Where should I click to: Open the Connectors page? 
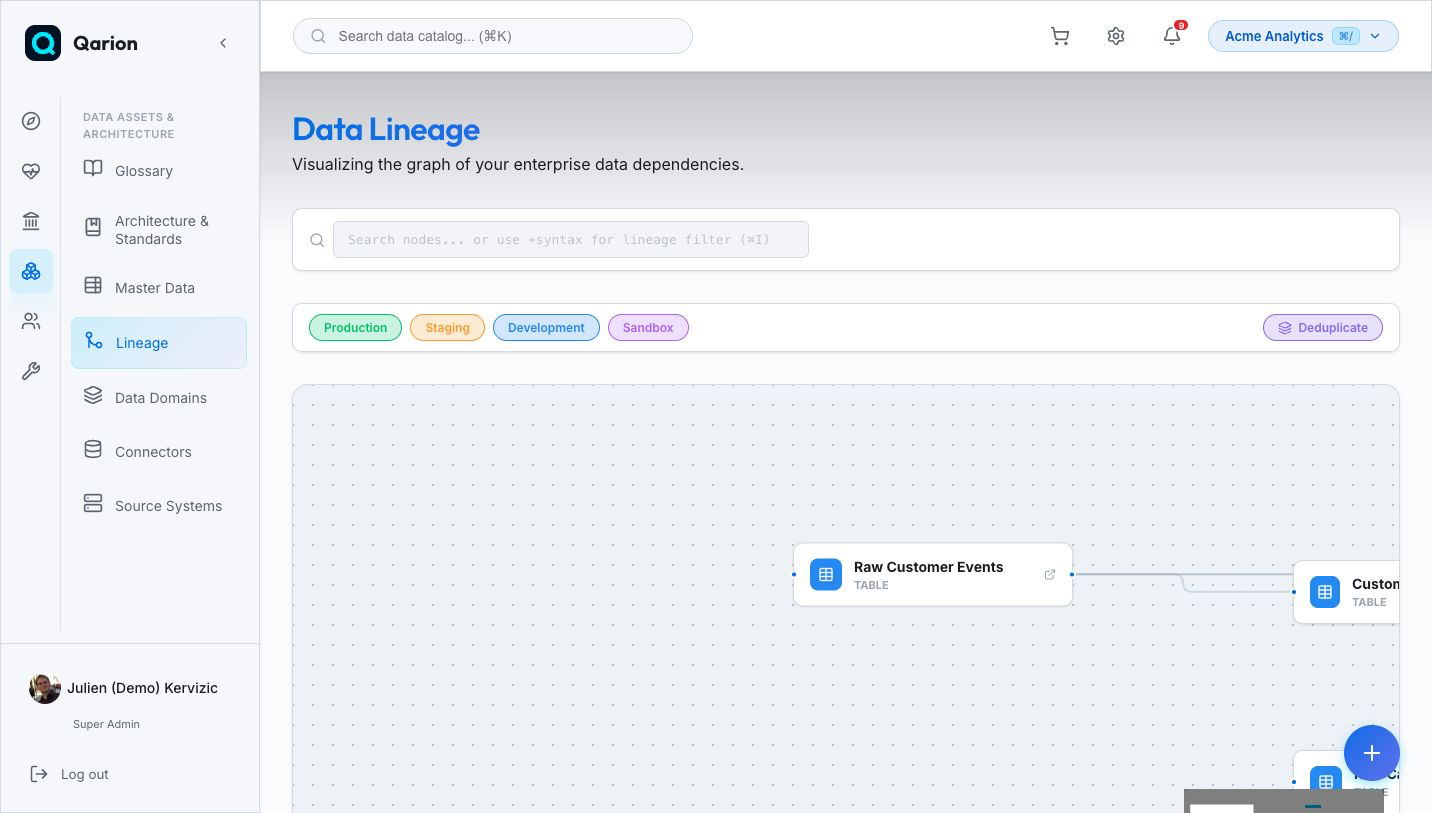click(x=159, y=451)
